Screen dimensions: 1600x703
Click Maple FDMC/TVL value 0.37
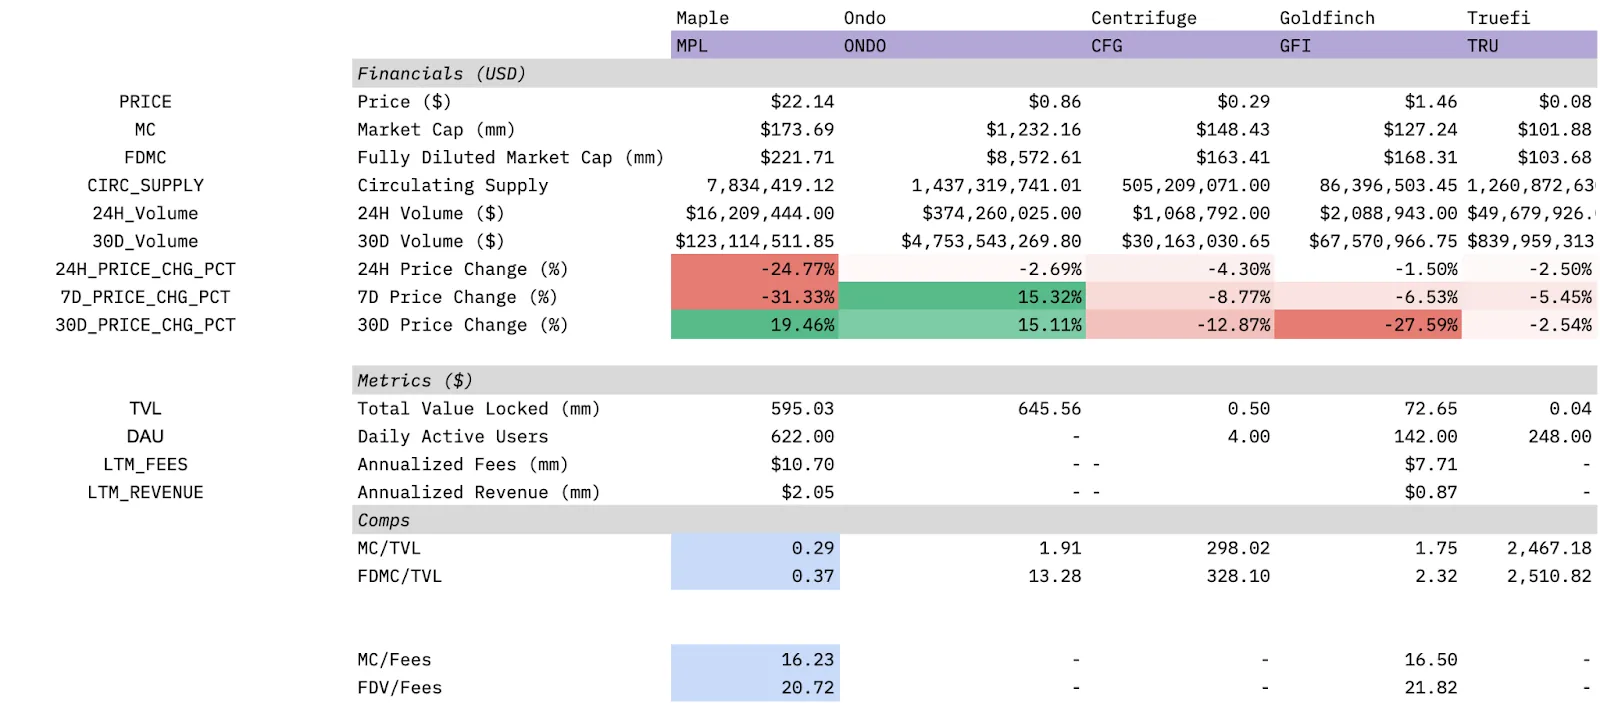point(755,576)
